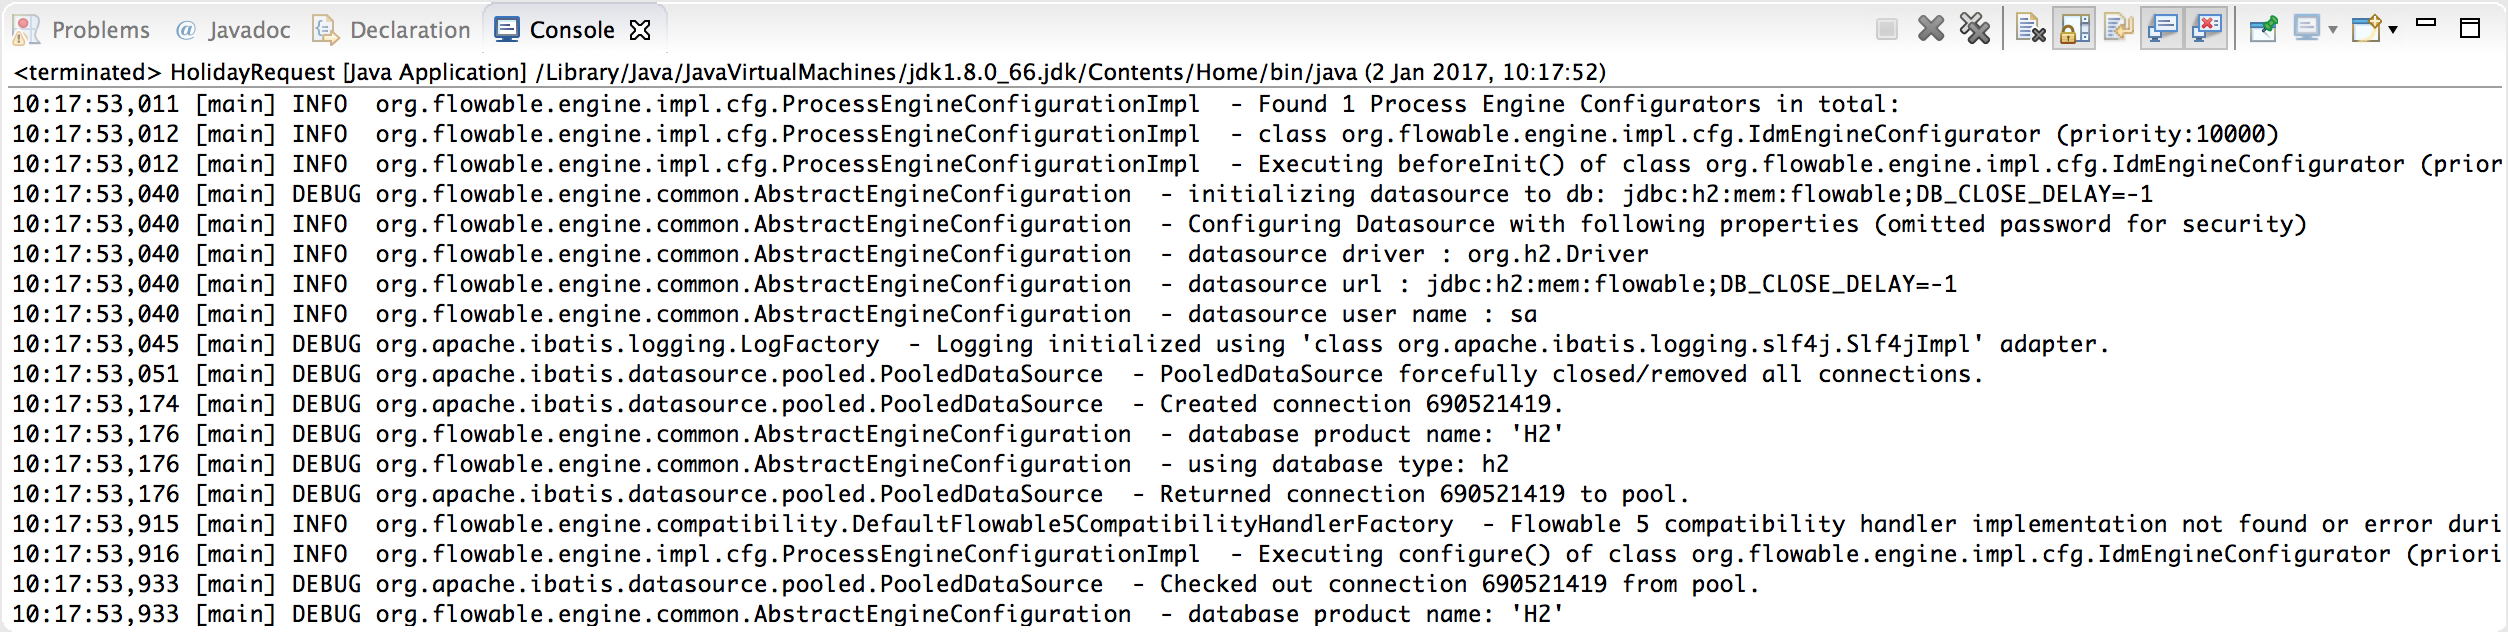Image resolution: width=2508 pixels, height=632 pixels.
Task: Pin the Console view
Action: click(x=2262, y=27)
